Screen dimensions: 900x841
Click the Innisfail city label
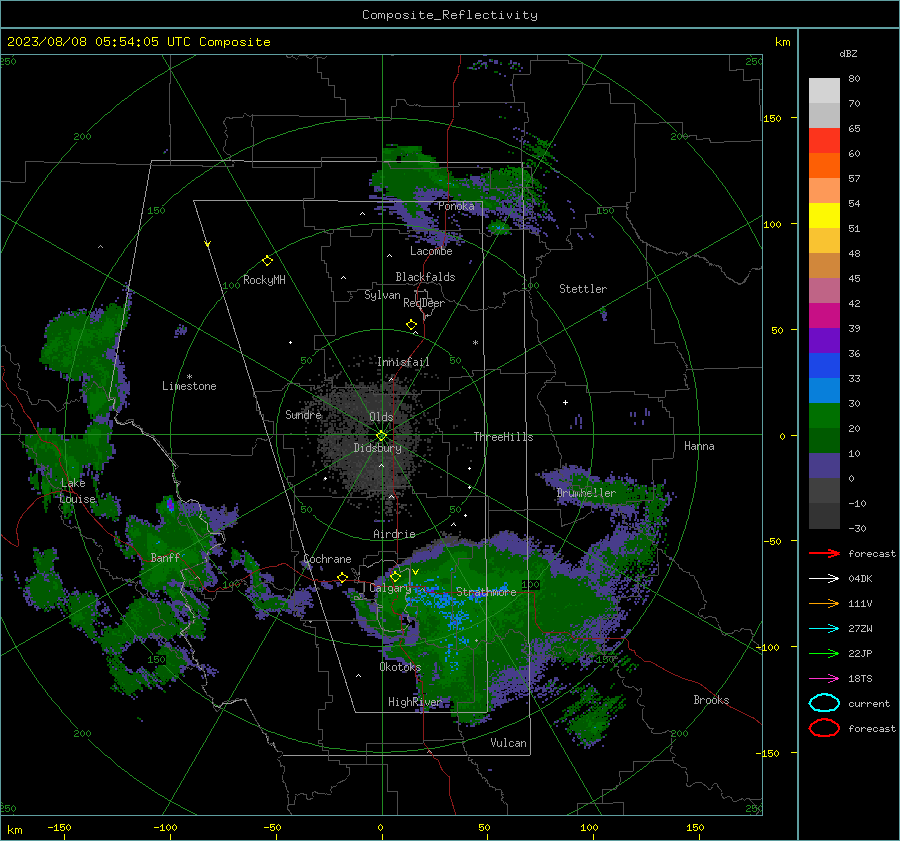pos(403,362)
